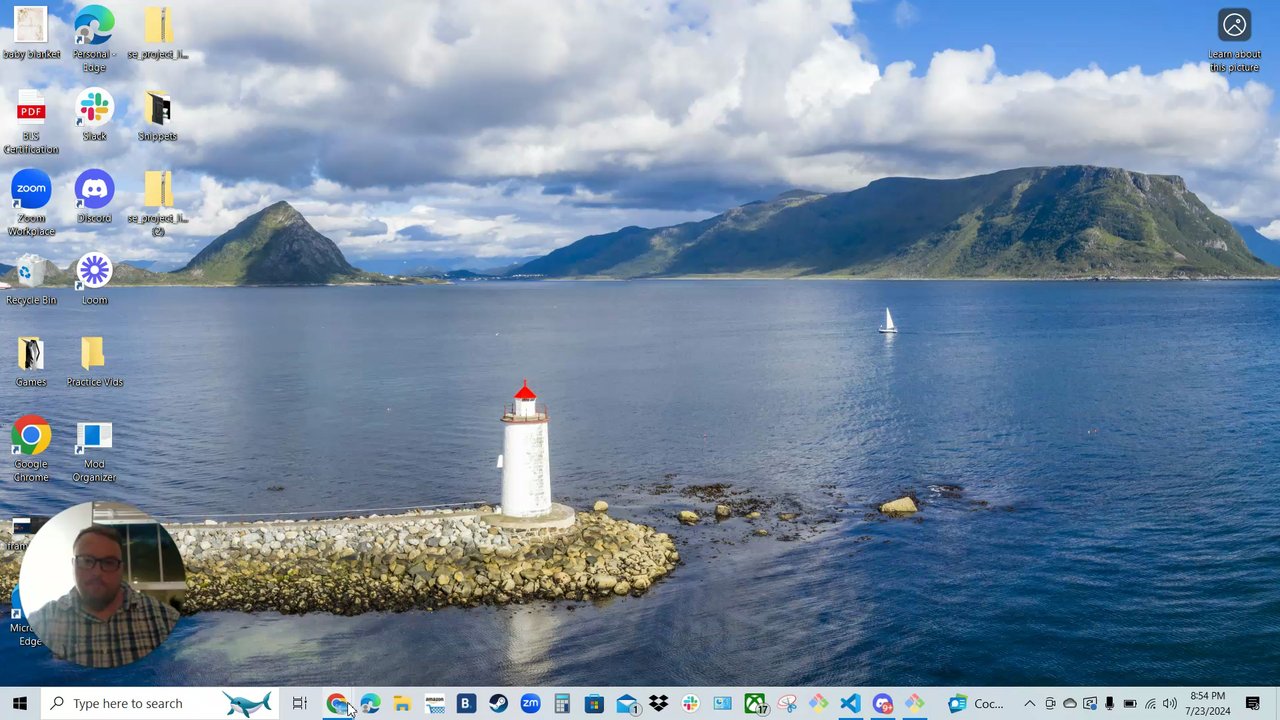The height and width of the screenshot is (720, 1280).
Task: Open Visual Studio Code from taskbar
Action: click(x=850, y=704)
